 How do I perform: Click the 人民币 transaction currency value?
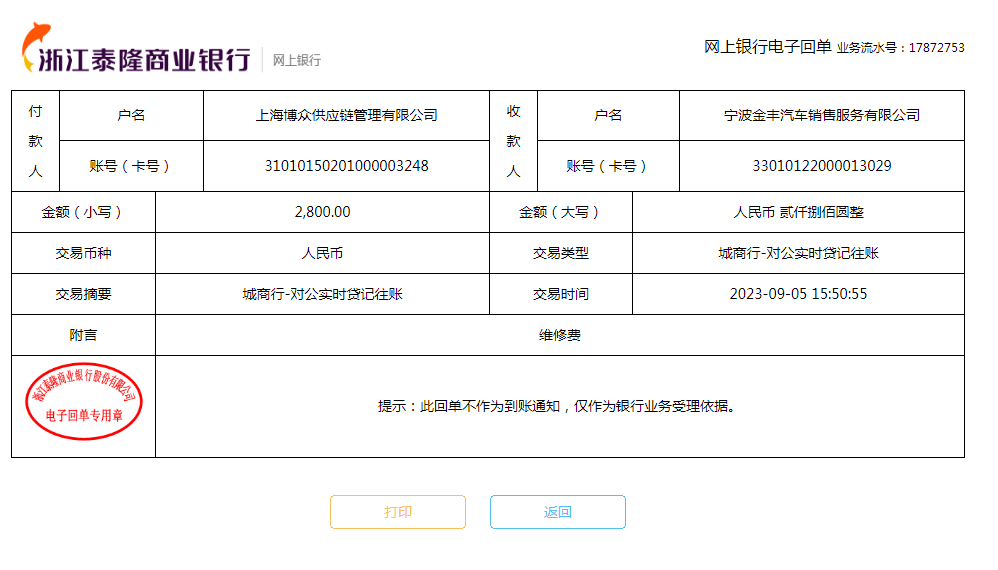[322, 253]
